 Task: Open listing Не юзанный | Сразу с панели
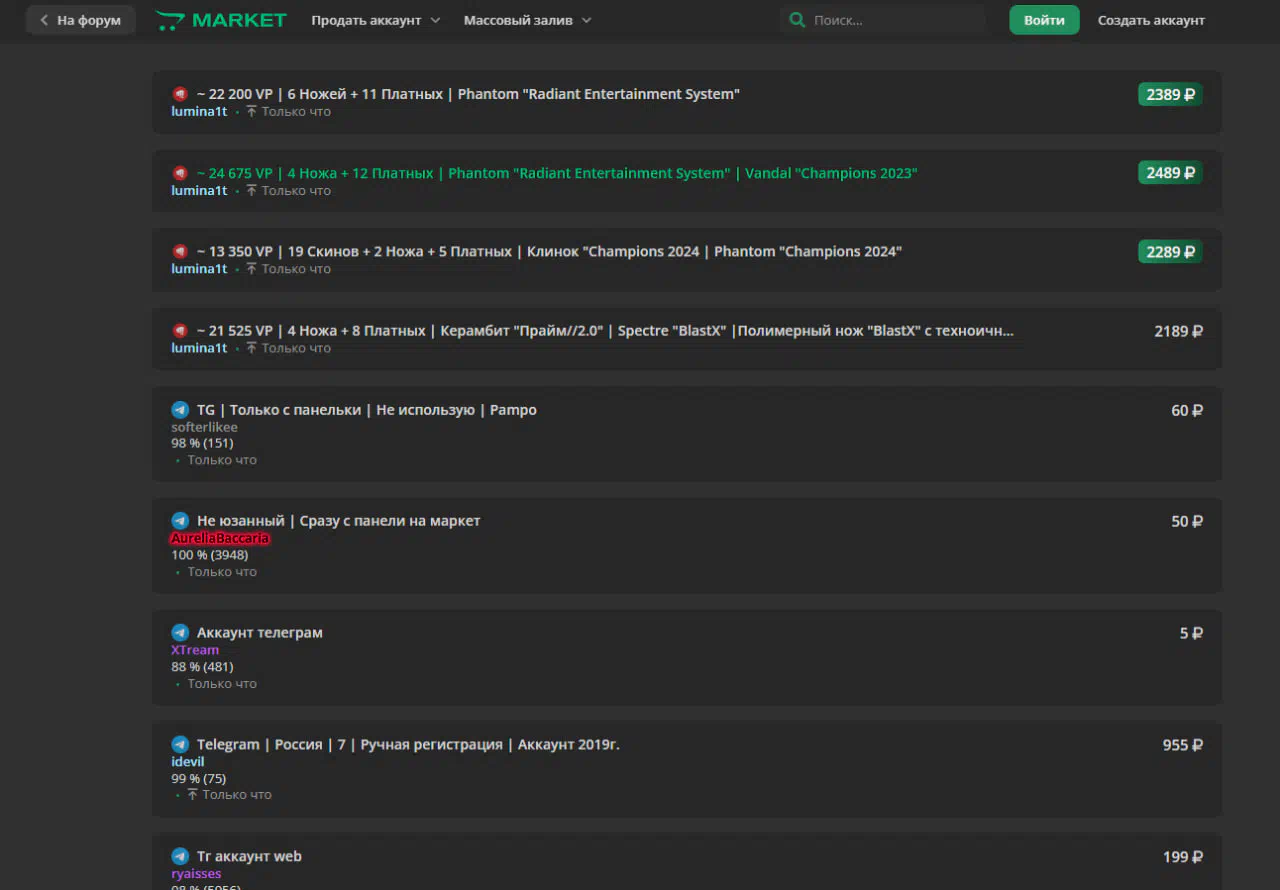(338, 521)
